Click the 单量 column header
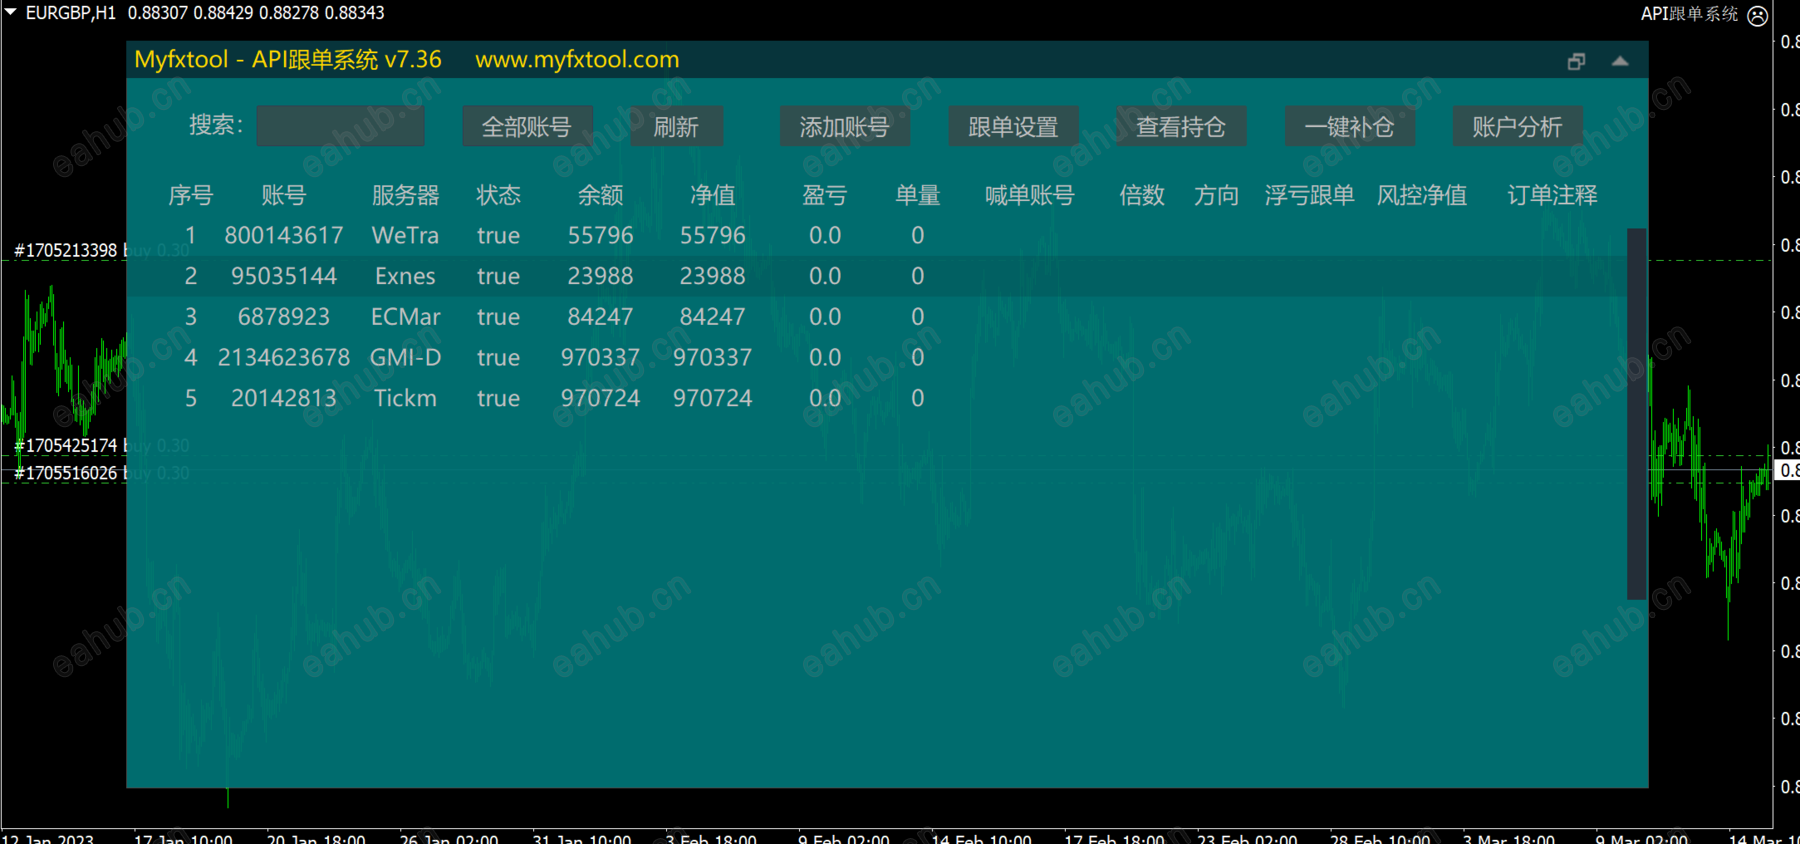 (x=918, y=195)
